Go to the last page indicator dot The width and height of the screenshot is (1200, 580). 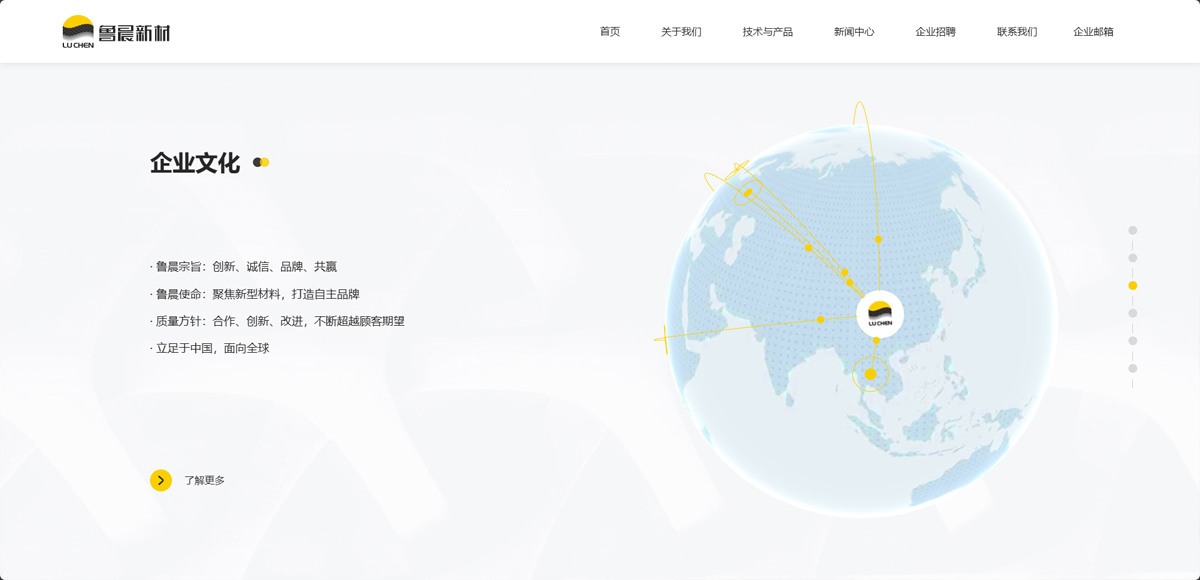pyautogui.click(x=1133, y=368)
